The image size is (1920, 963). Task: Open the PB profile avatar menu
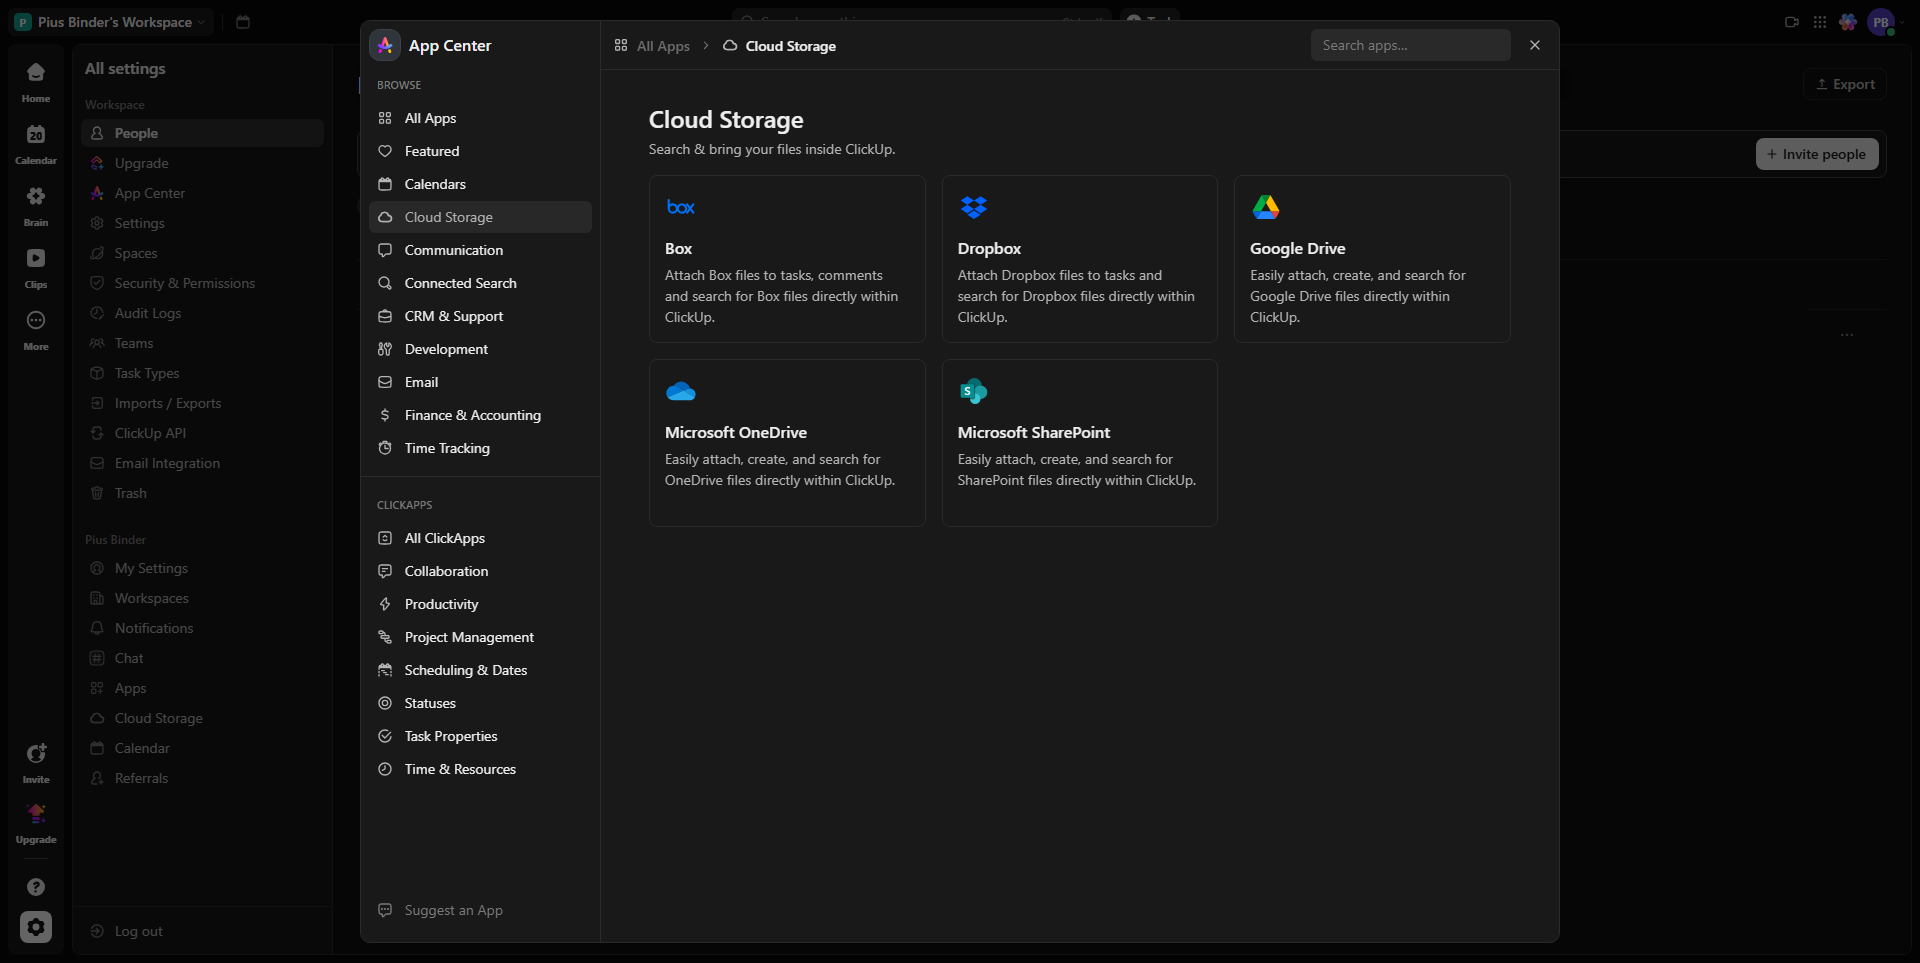coord(1880,22)
